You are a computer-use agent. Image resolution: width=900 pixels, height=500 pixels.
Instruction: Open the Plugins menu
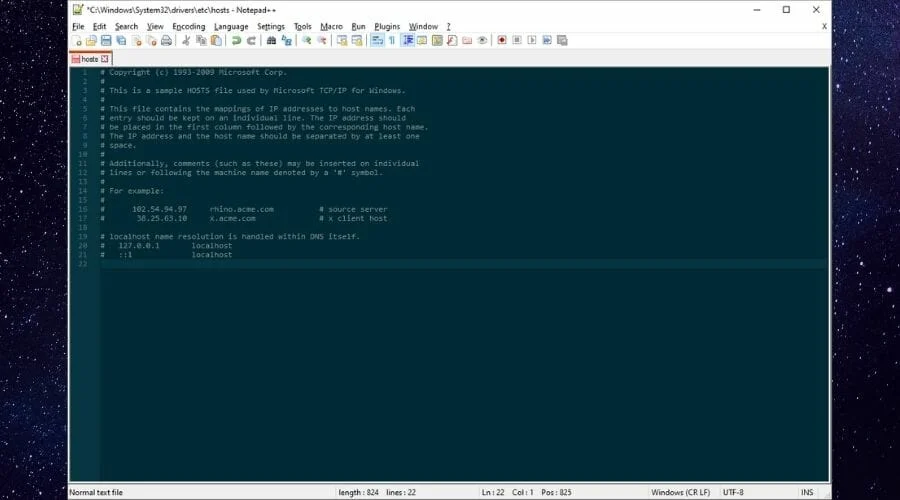pyautogui.click(x=386, y=26)
